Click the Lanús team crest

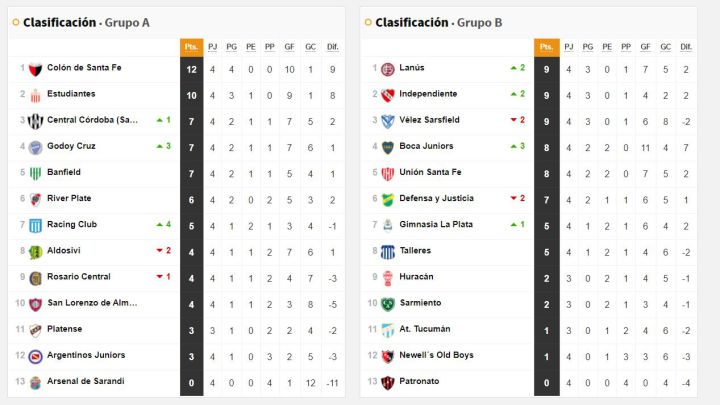click(x=388, y=68)
